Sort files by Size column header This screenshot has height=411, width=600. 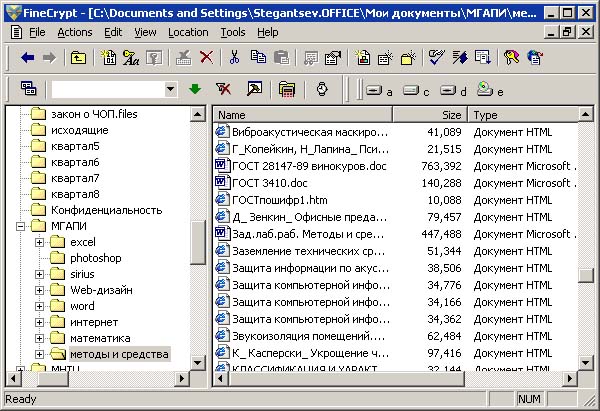(x=430, y=115)
